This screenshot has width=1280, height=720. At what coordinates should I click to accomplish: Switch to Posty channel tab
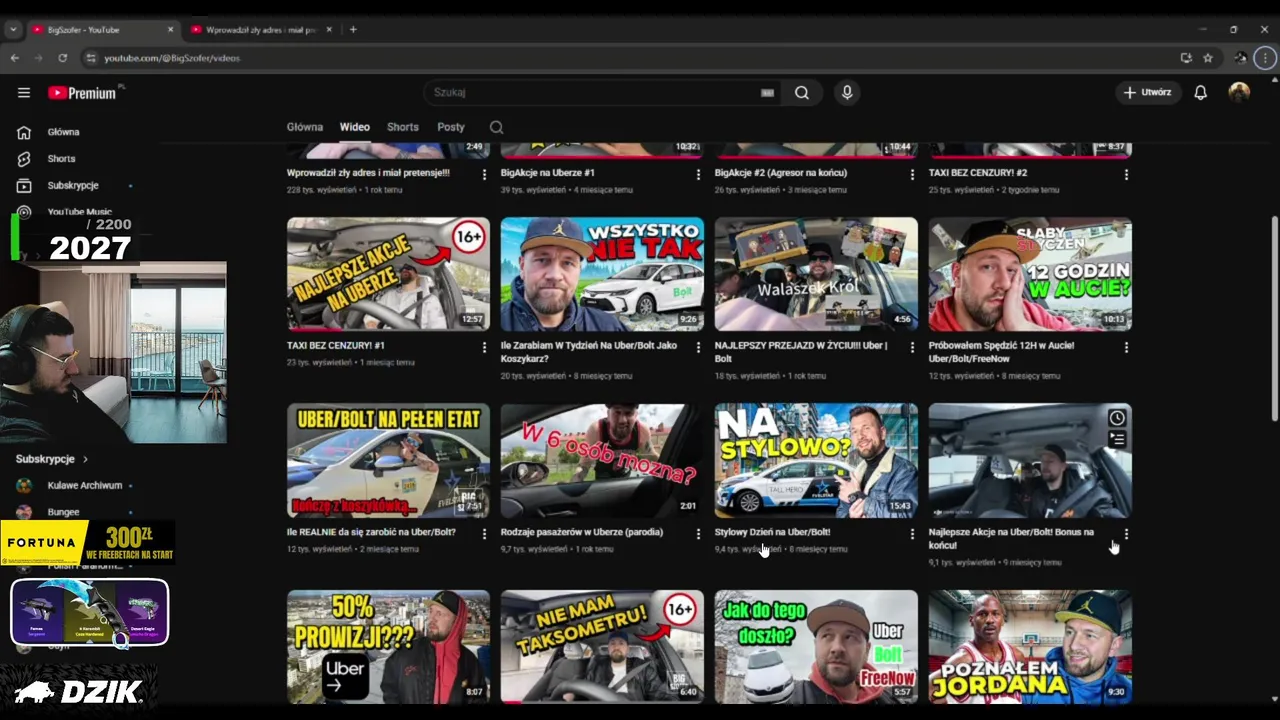pyautogui.click(x=451, y=127)
